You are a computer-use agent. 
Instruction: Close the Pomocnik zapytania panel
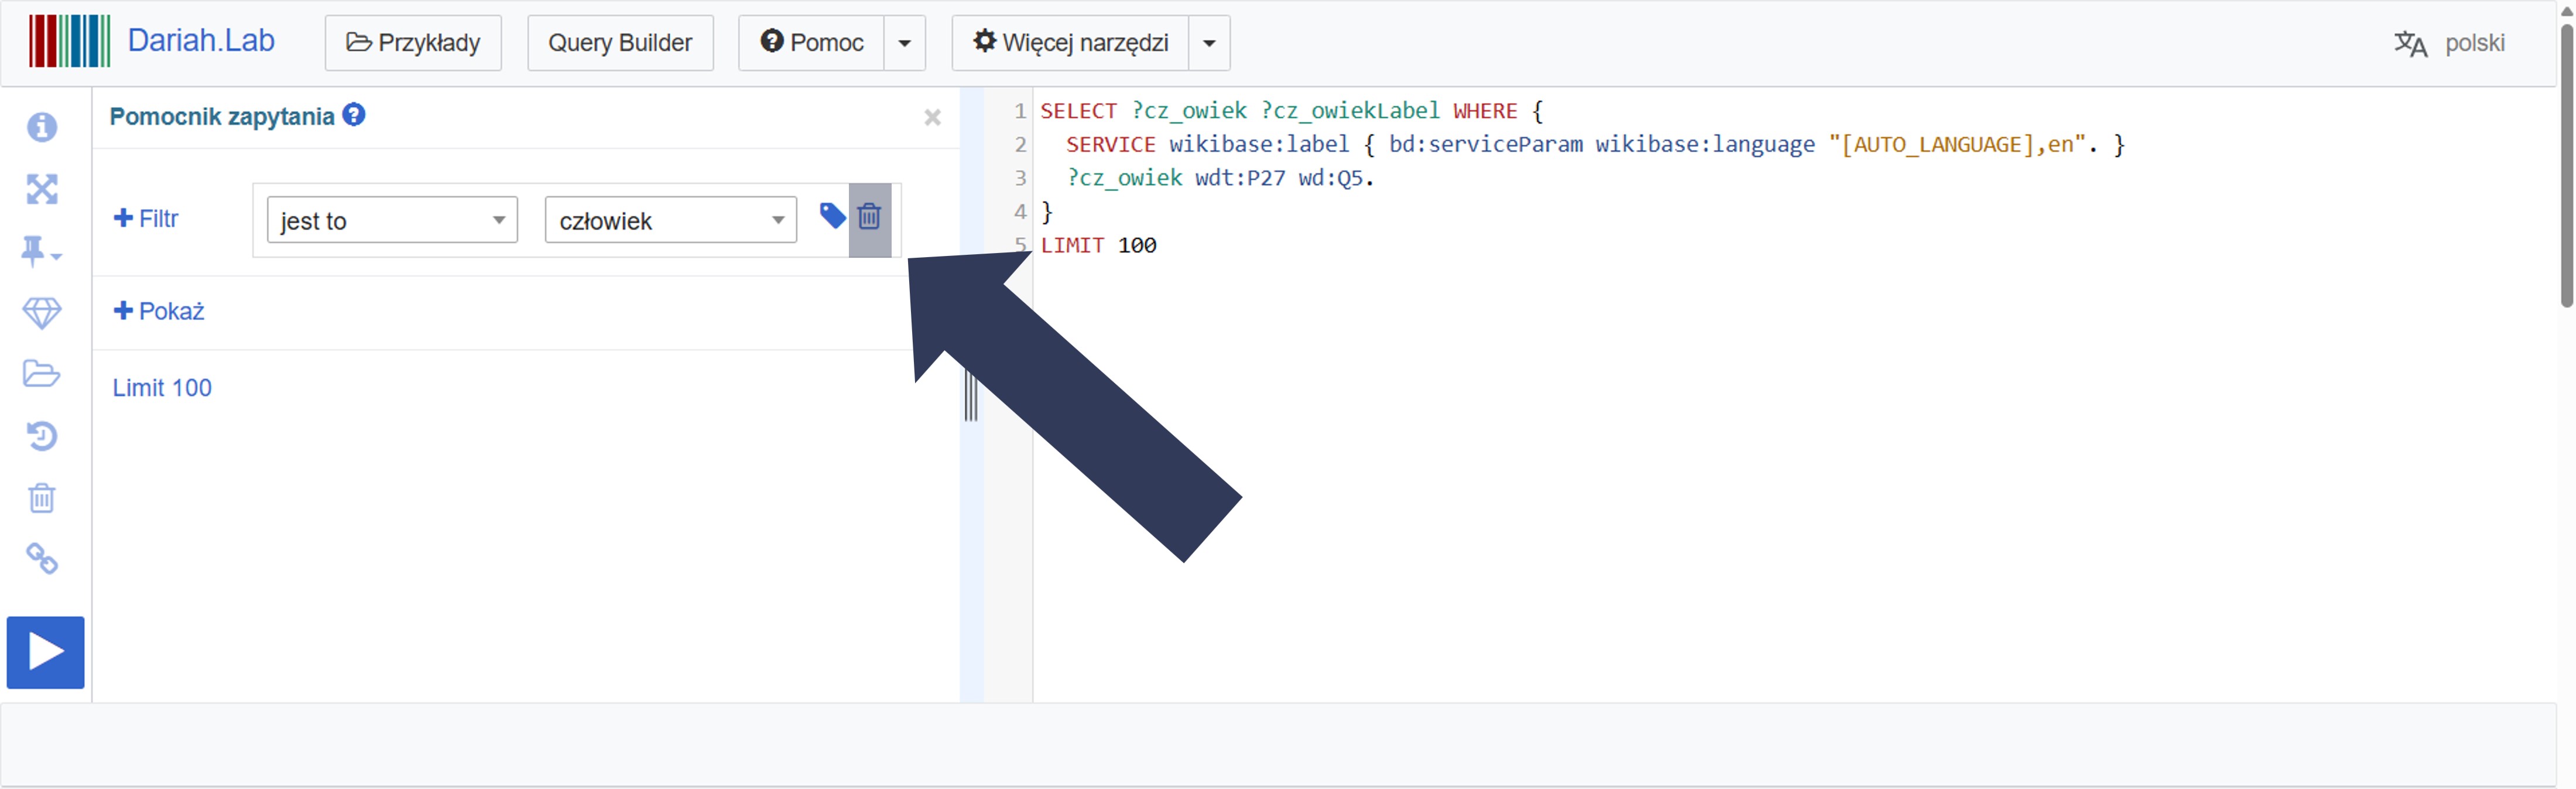click(x=932, y=118)
